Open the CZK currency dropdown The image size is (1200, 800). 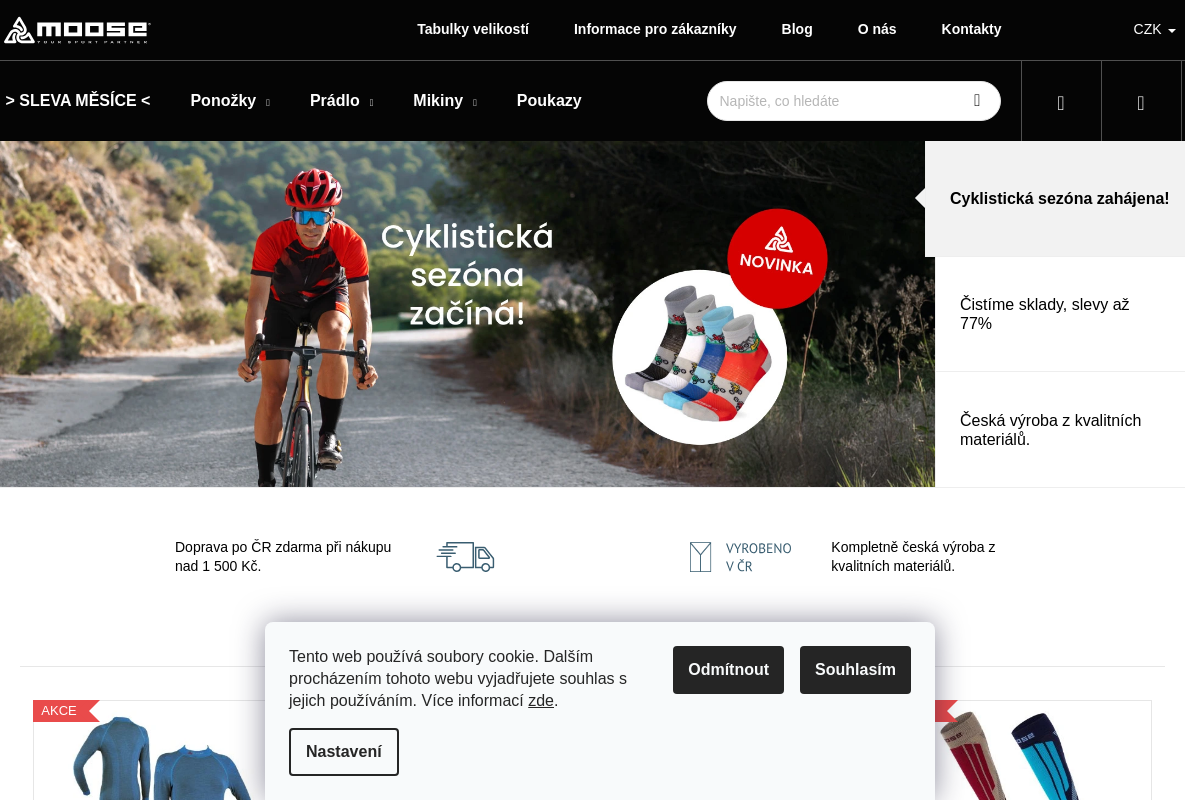[x=1154, y=29]
